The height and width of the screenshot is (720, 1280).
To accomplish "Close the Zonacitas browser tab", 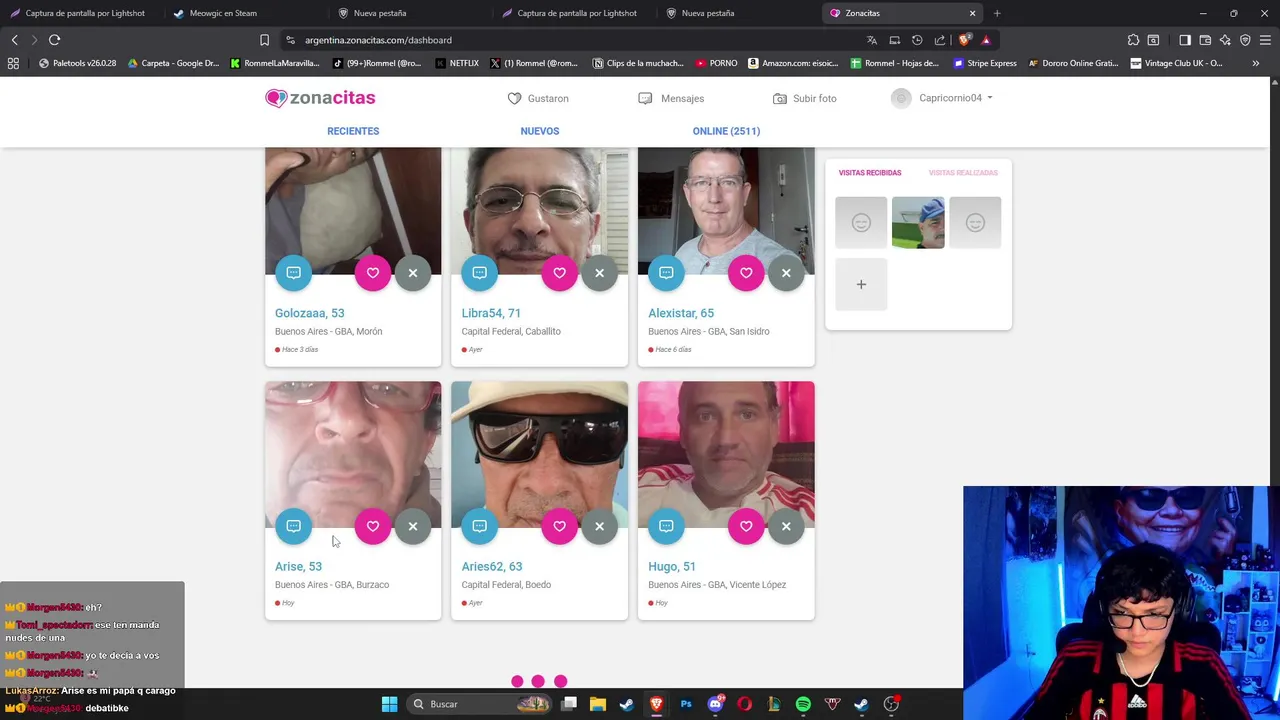I will click(x=972, y=13).
